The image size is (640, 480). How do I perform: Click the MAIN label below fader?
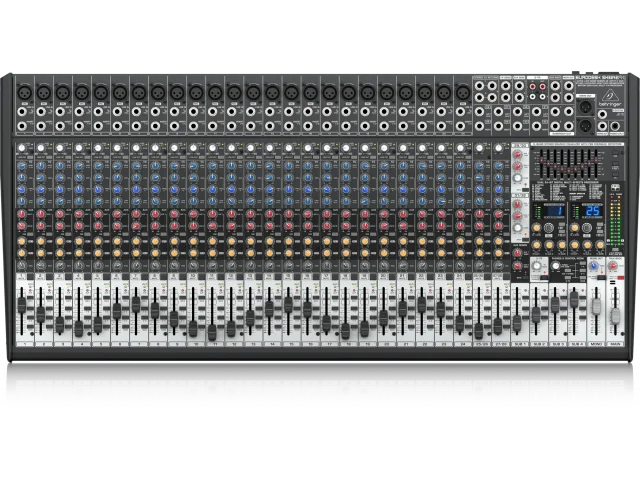click(615, 344)
